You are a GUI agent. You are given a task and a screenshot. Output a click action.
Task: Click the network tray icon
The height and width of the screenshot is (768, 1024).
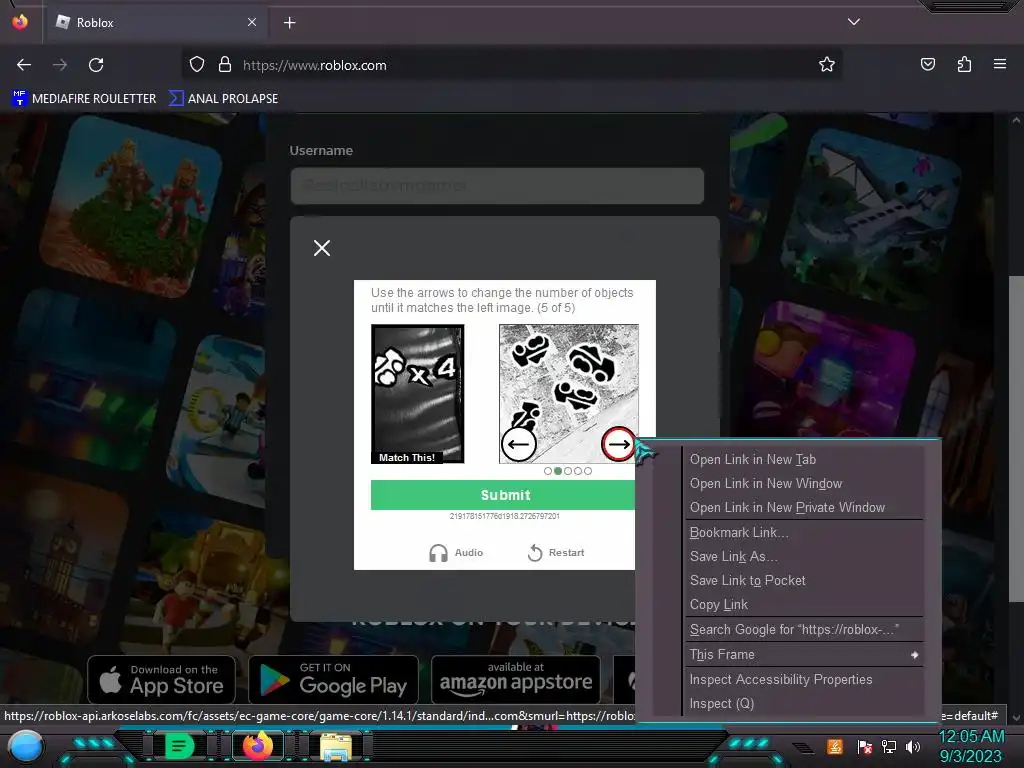click(889, 746)
